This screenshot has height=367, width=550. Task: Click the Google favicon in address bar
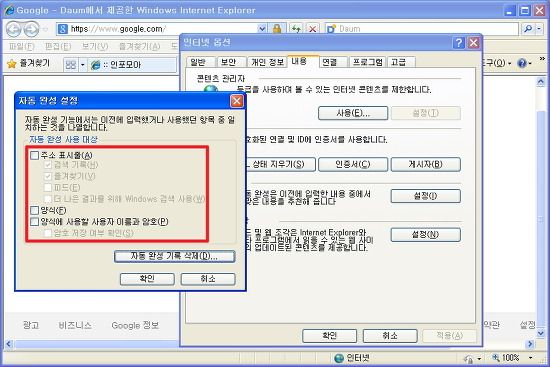point(63,29)
